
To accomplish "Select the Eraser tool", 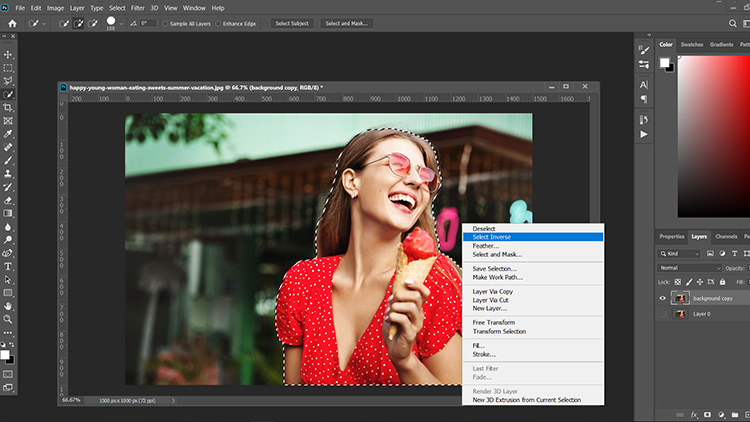I will click(x=8, y=200).
